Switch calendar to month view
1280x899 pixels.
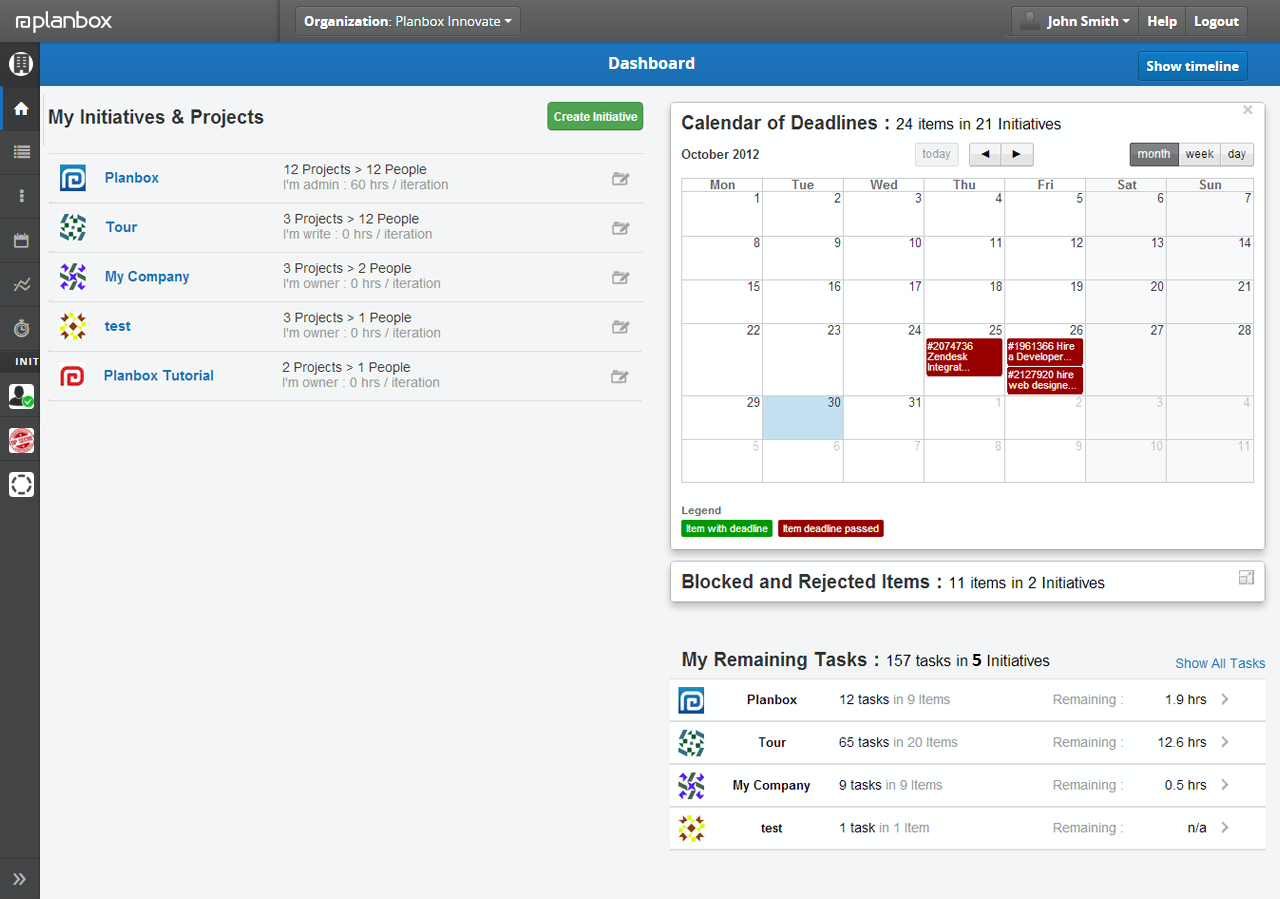coord(1153,154)
